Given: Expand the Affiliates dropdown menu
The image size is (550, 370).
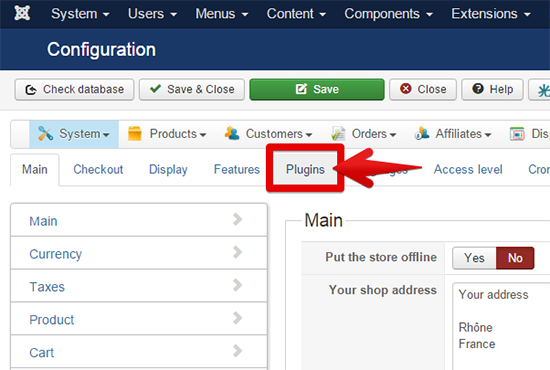Looking at the screenshot, I should pyautogui.click(x=453, y=134).
